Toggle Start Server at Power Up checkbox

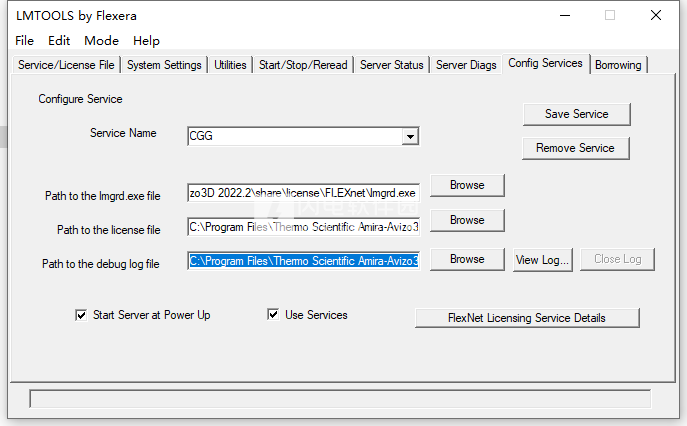click(81, 315)
